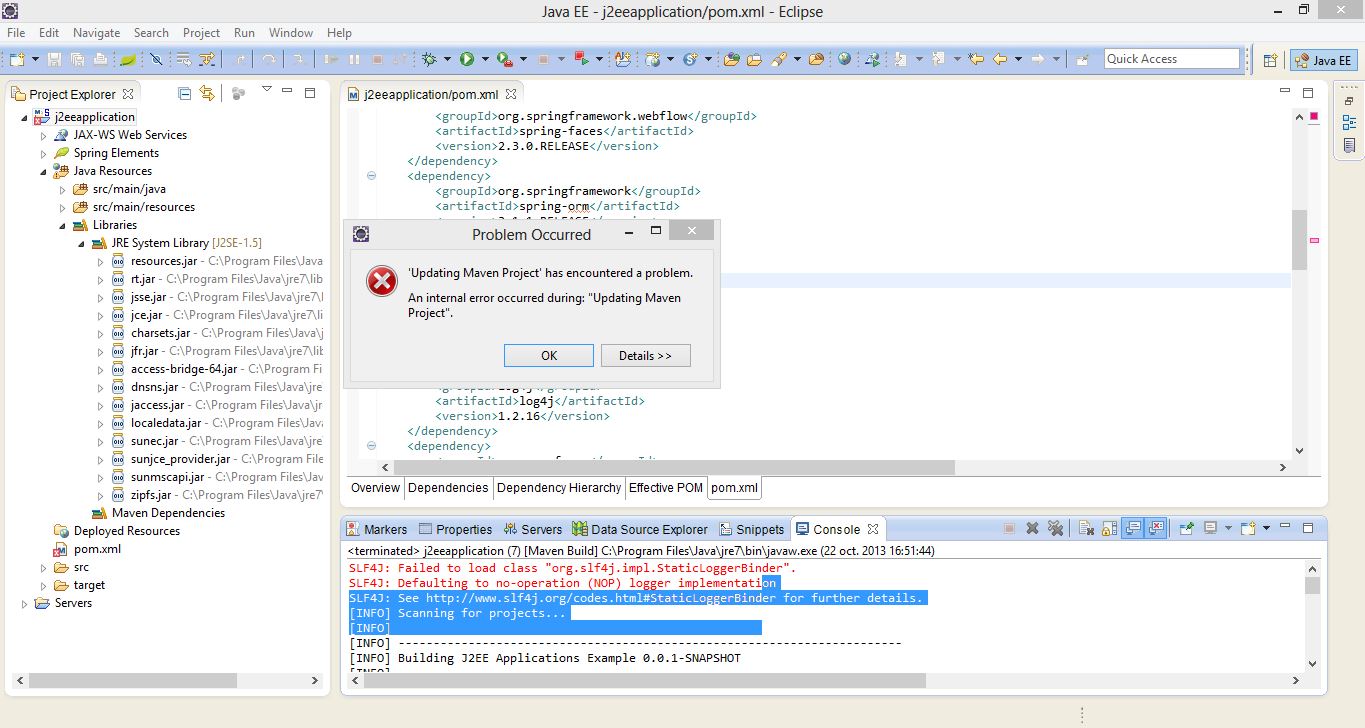1365x728 pixels.
Task: Click the New file wizard toolbar icon
Action: [x=17, y=59]
